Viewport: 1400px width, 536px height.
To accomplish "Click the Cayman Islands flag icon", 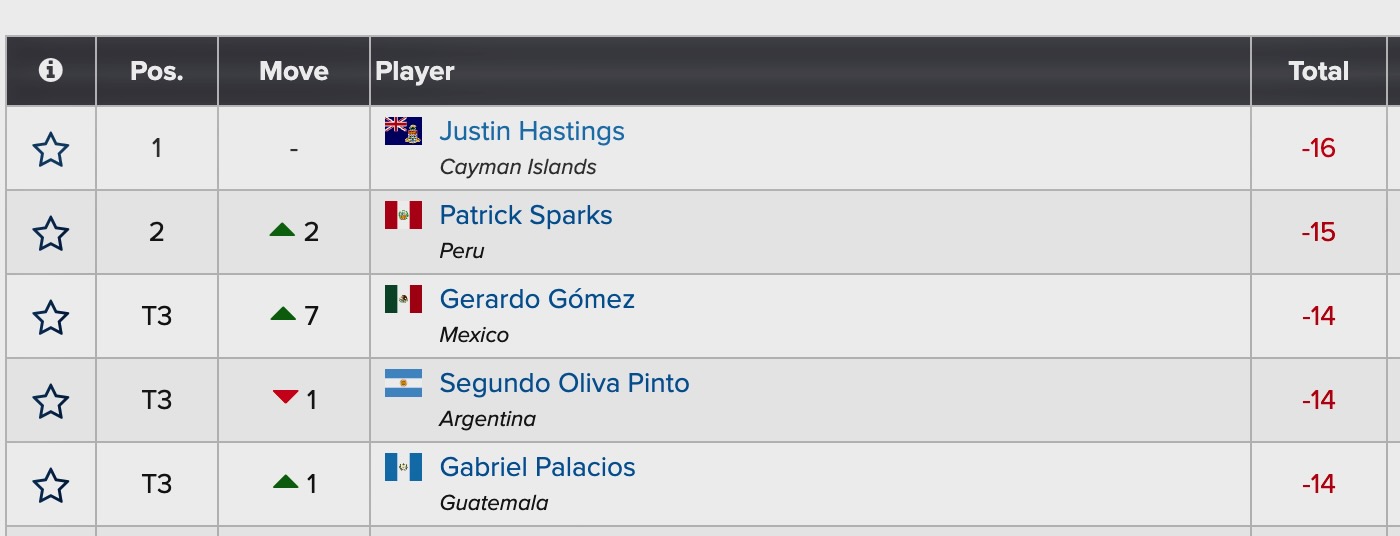I will (x=403, y=131).
